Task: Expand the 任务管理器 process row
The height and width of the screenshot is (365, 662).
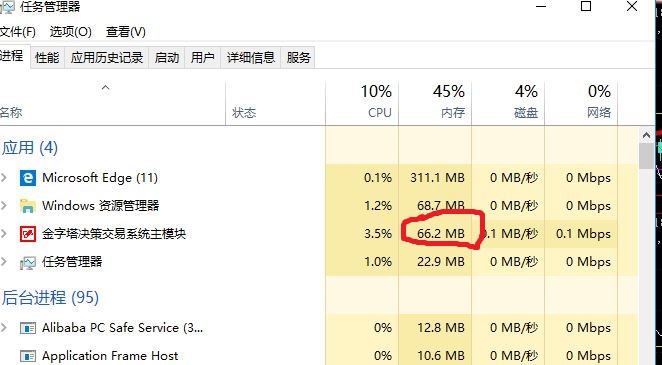Action: 4,262
